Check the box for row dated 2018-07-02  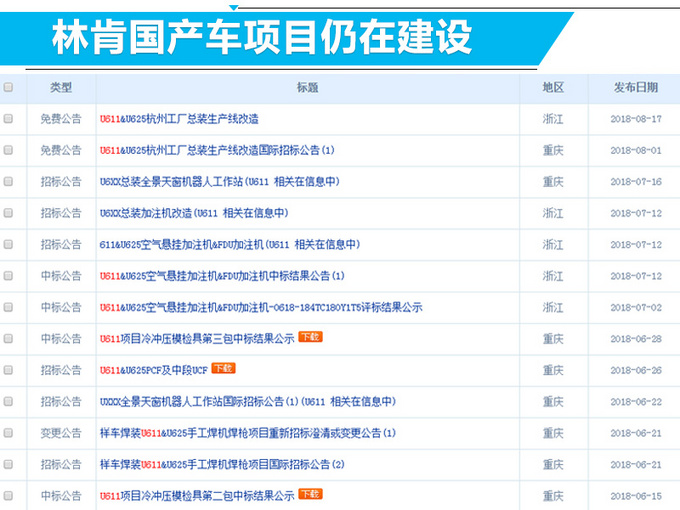click(x=8, y=307)
